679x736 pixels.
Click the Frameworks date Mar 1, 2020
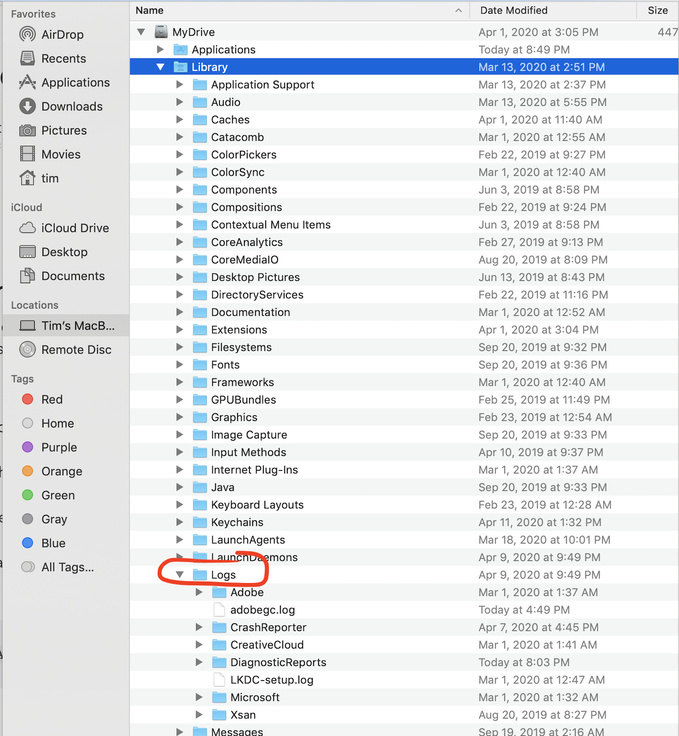[542, 382]
